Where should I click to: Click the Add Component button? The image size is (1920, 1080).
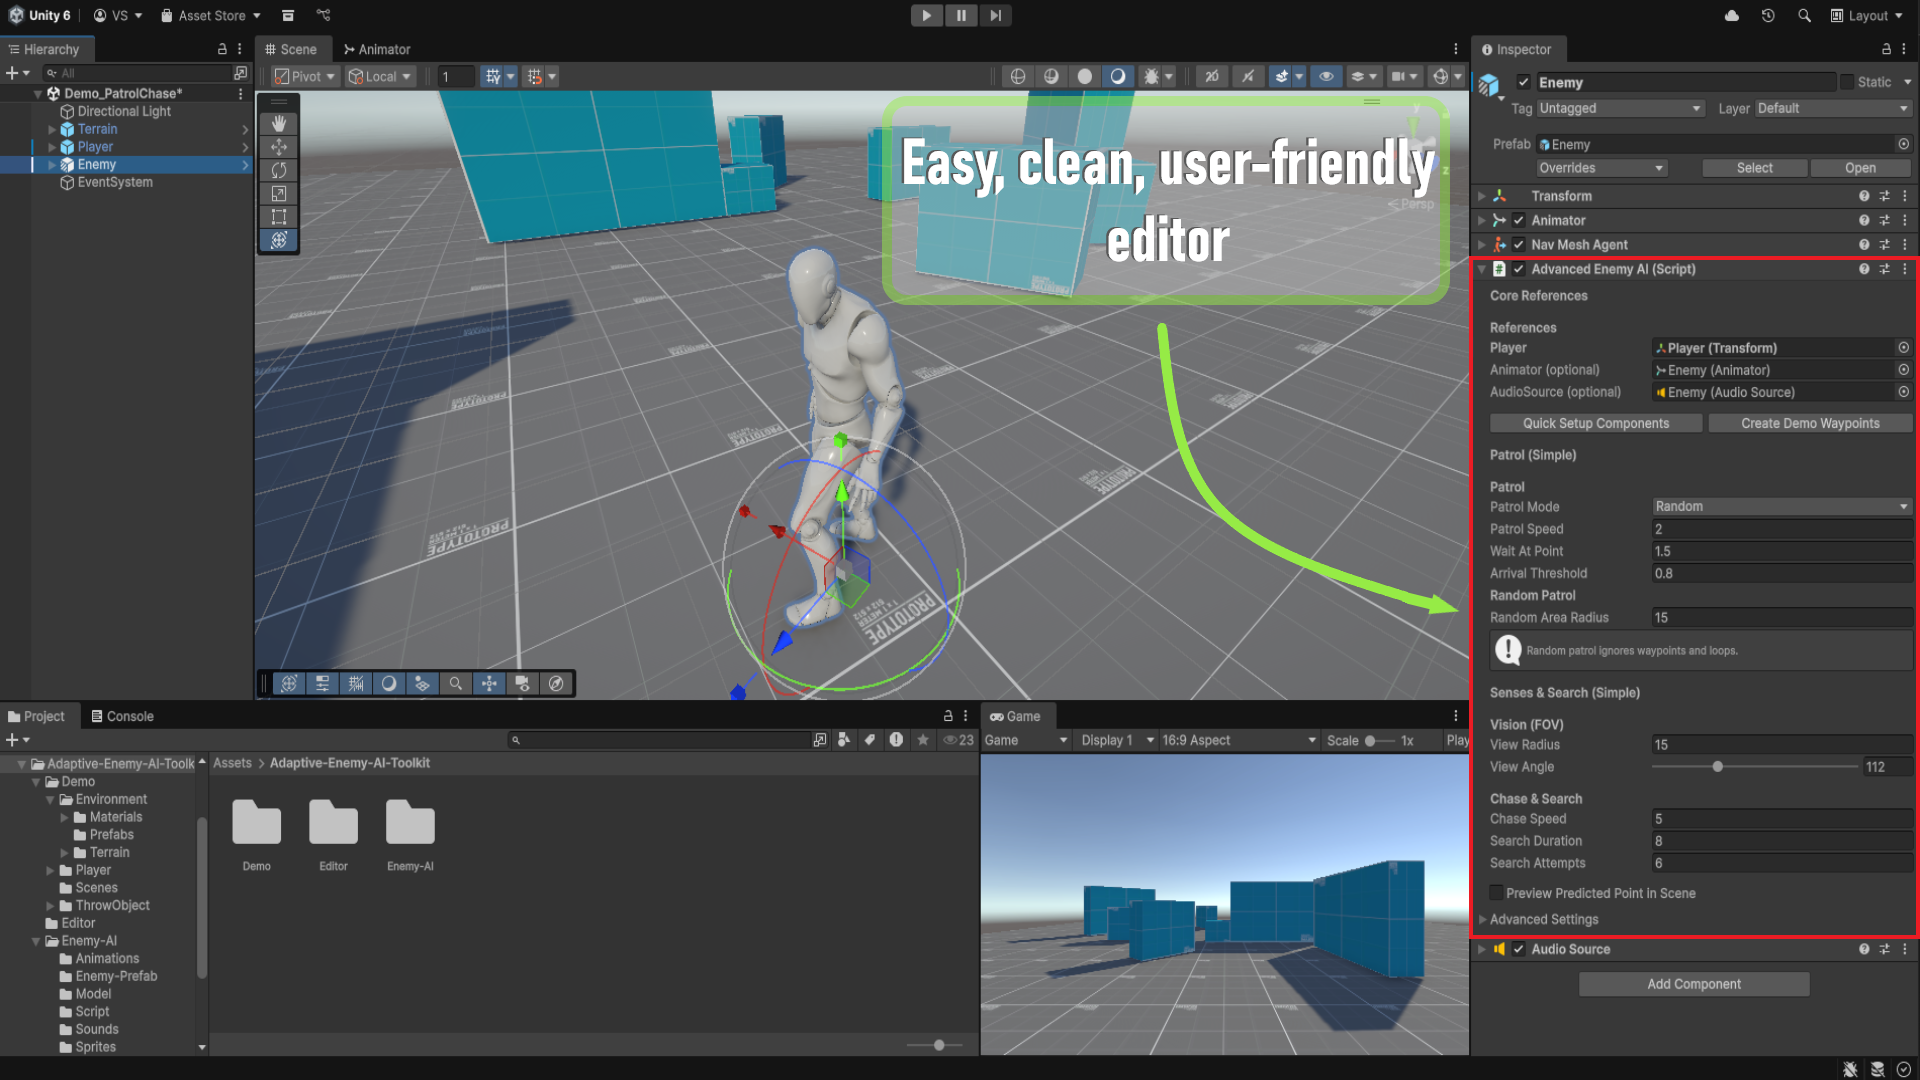(x=1693, y=984)
